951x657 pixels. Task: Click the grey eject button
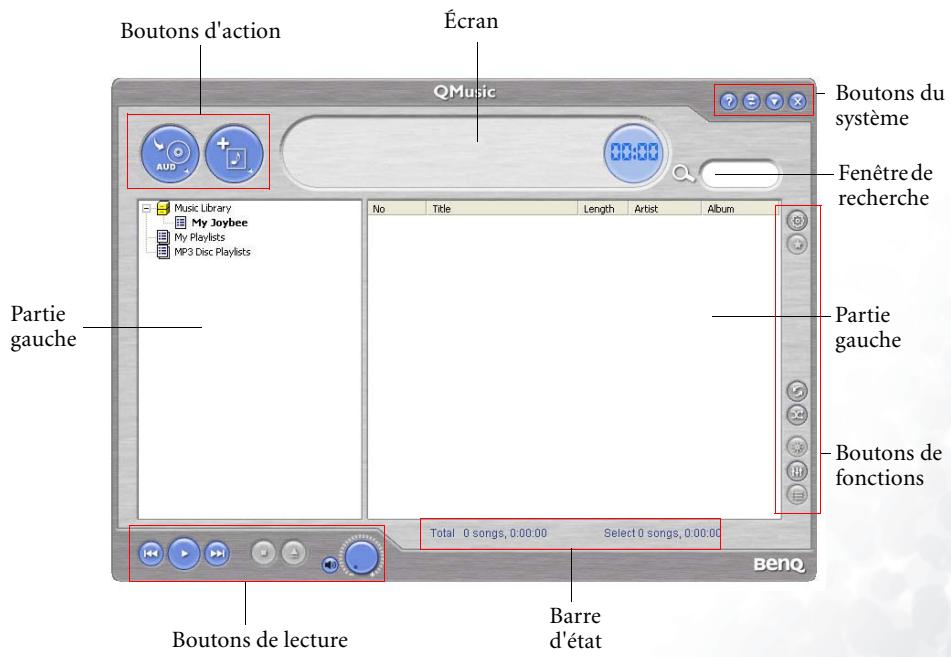[294, 553]
